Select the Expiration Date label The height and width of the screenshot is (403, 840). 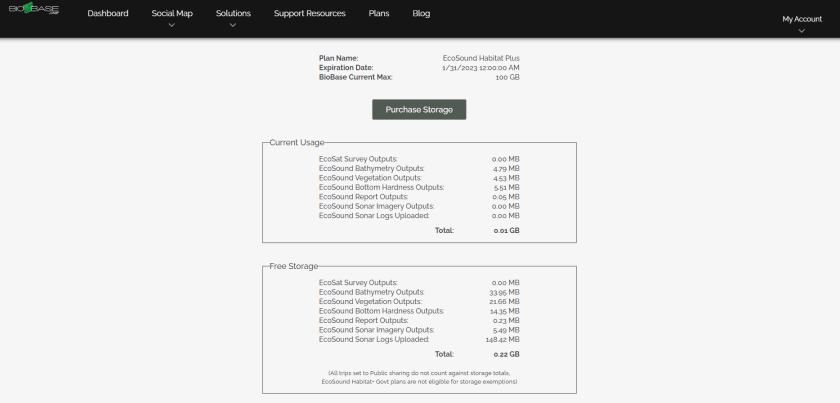(x=346, y=68)
